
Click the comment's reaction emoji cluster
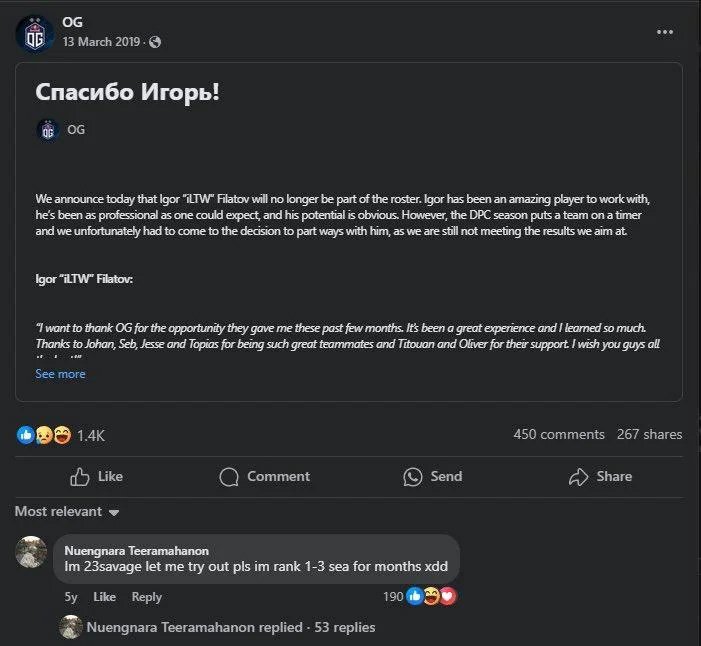[x=432, y=597]
